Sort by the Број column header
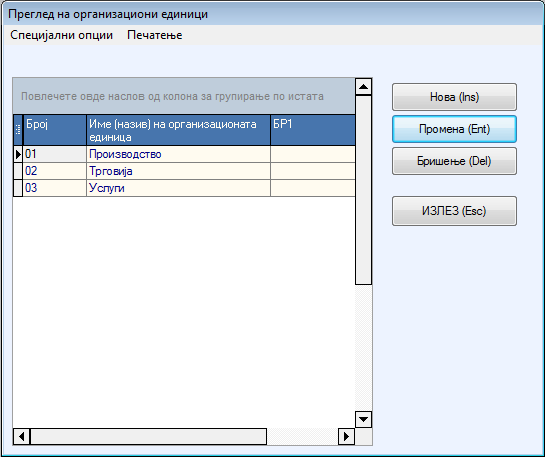 point(55,130)
